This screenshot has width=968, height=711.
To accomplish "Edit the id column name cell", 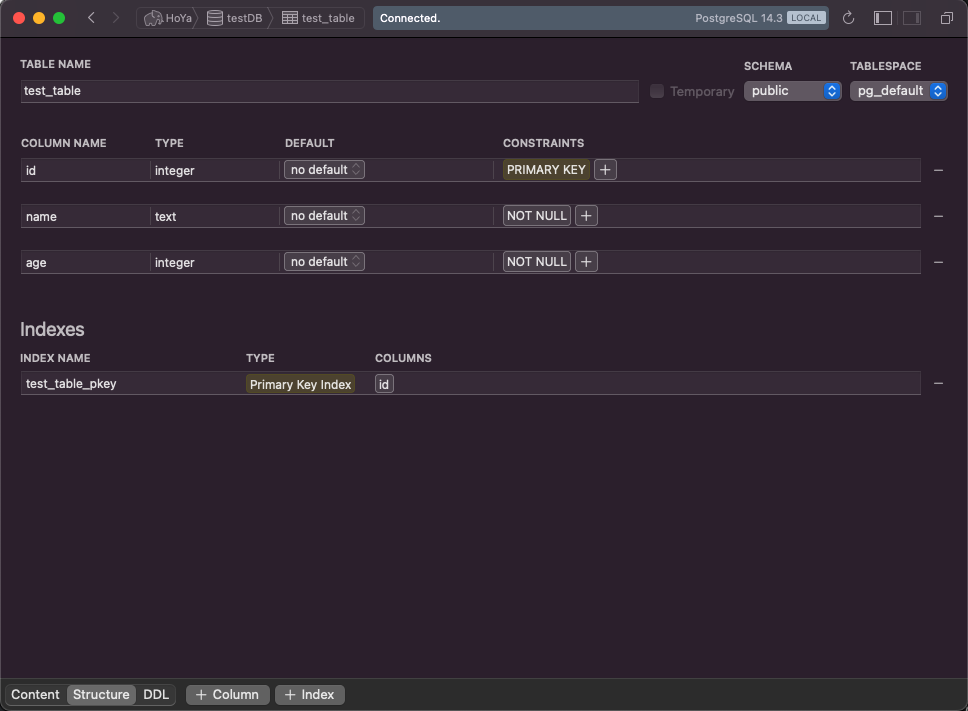I will tap(85, 170).
